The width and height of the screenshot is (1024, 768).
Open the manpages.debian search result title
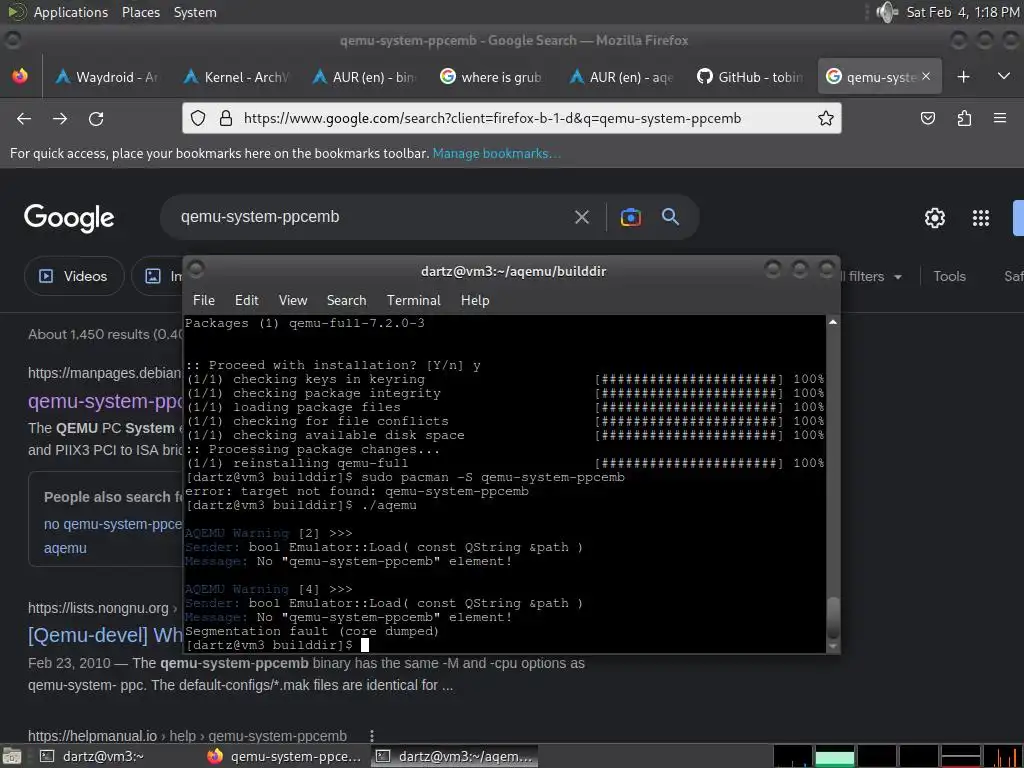[105, 401]
